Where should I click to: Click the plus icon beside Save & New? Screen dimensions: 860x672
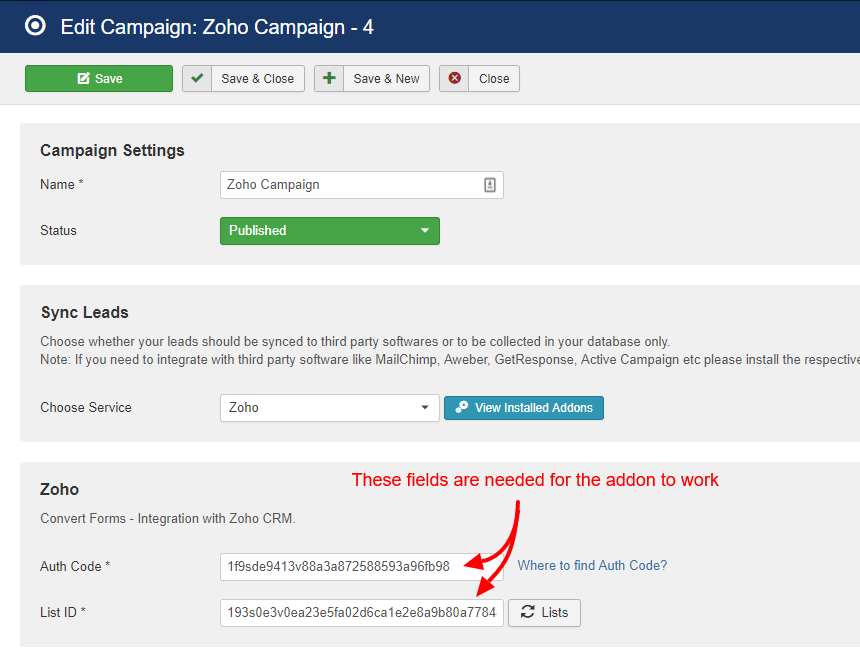(x=329, y=78)
